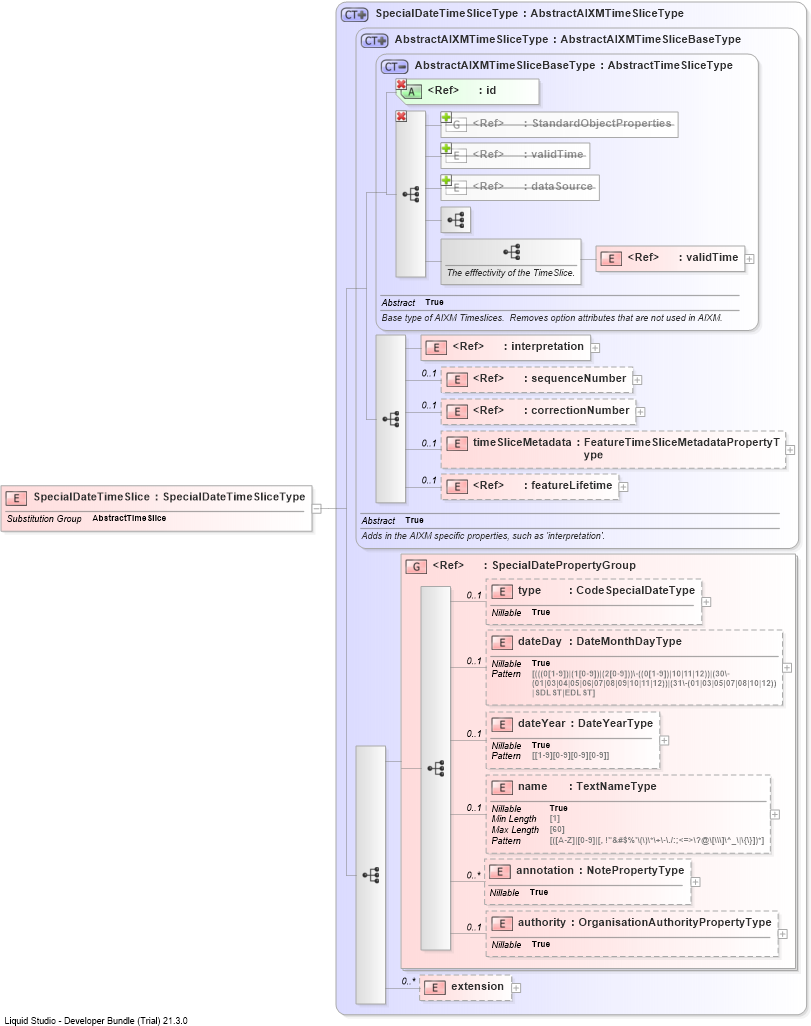811x1026 pixels.
Task: Select the outer sequence compositor near extension
Action: click(x=370, y=876)
